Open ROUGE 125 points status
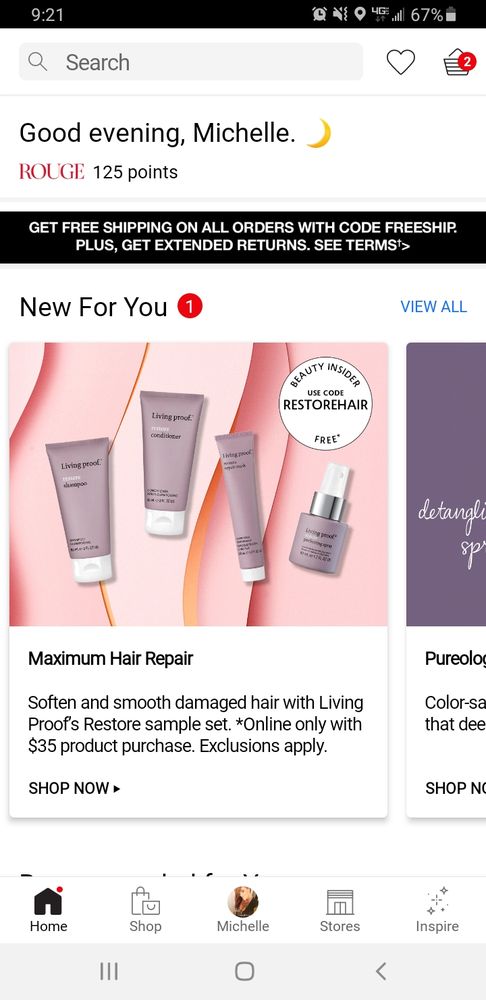The width and height of the screenshot is (486, 1000). coord(99,172)
